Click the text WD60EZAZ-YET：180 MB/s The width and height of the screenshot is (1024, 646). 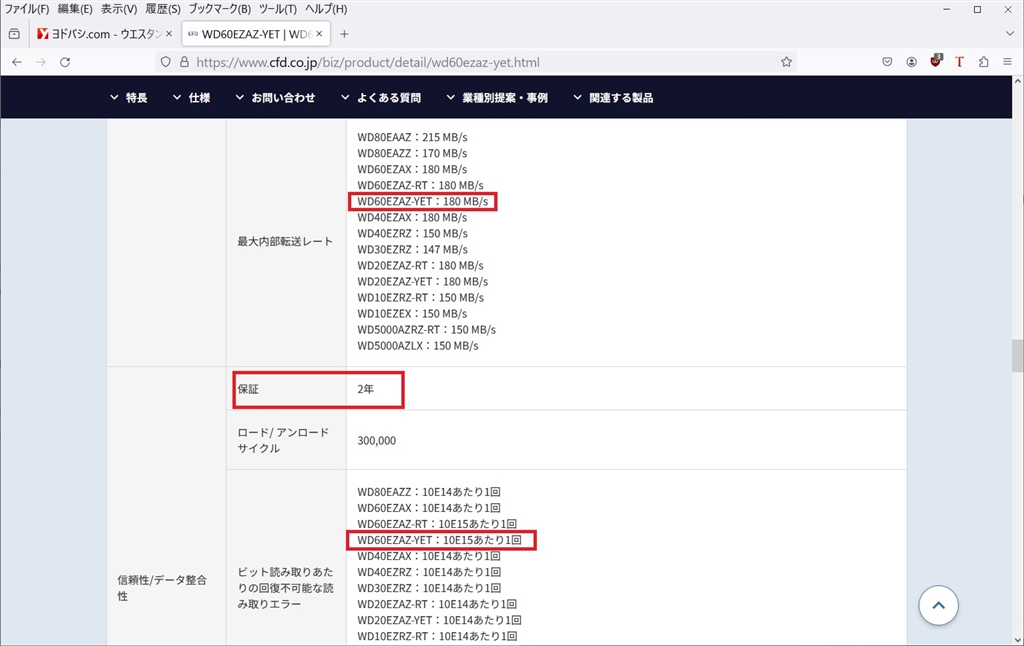(x=423, y=201)
